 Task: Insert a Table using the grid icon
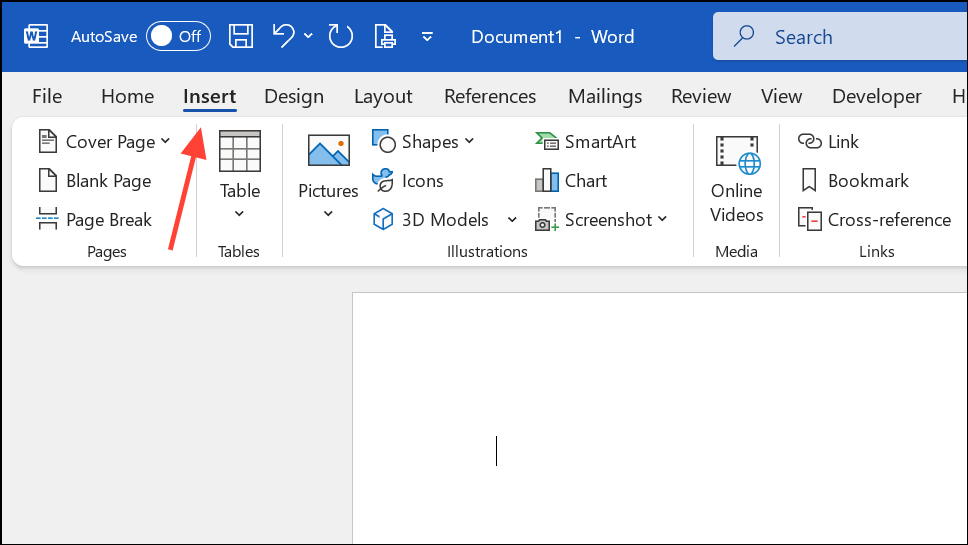click(x=239, y=153)
